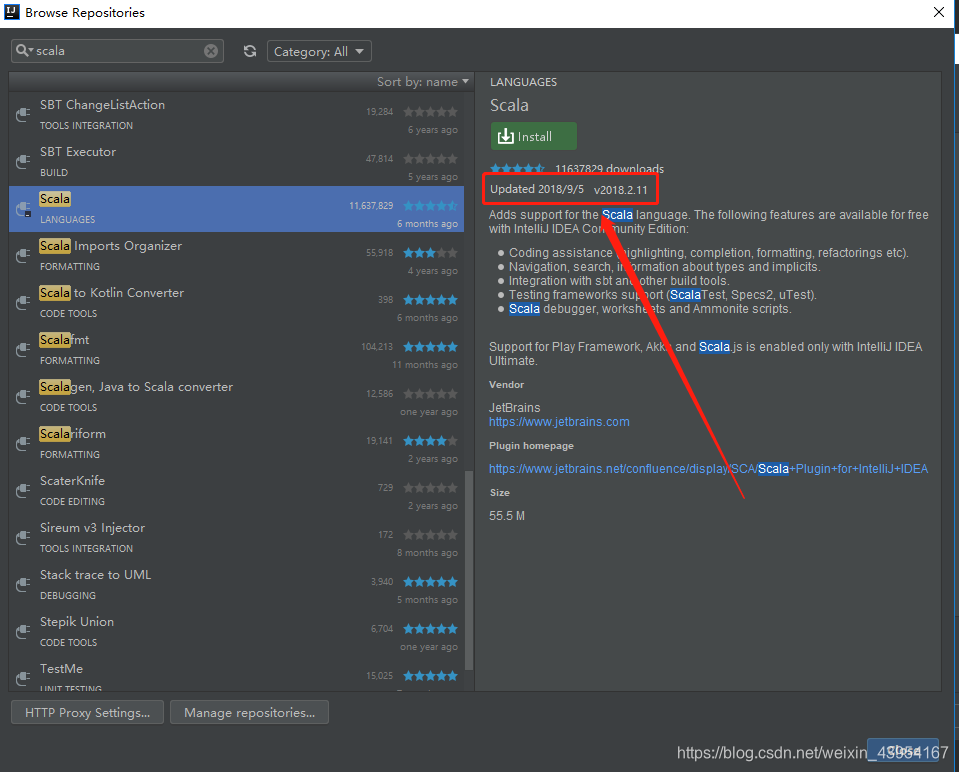Select the SBT ChangeListAction plugin
This screenshot has height=772, width=959.
click(237, 115)
